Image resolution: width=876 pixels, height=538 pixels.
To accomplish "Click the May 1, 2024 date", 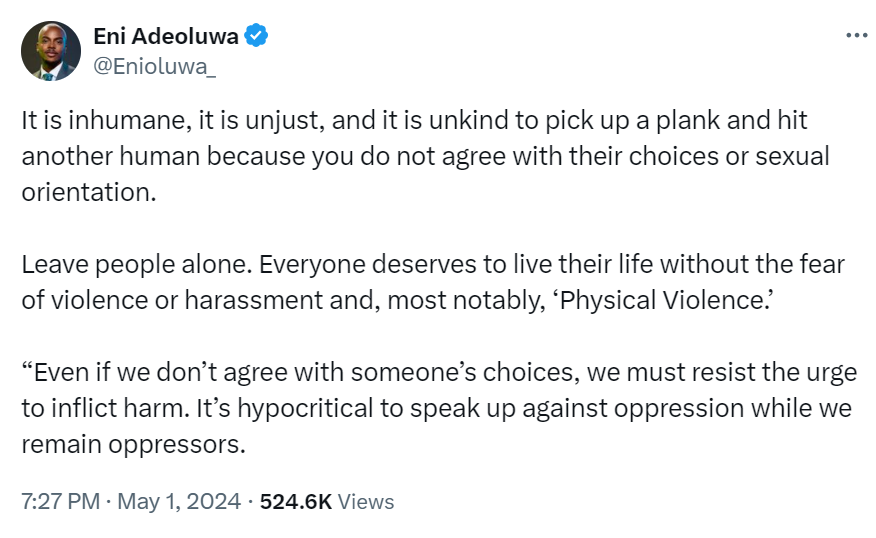I will pos(179,501).
